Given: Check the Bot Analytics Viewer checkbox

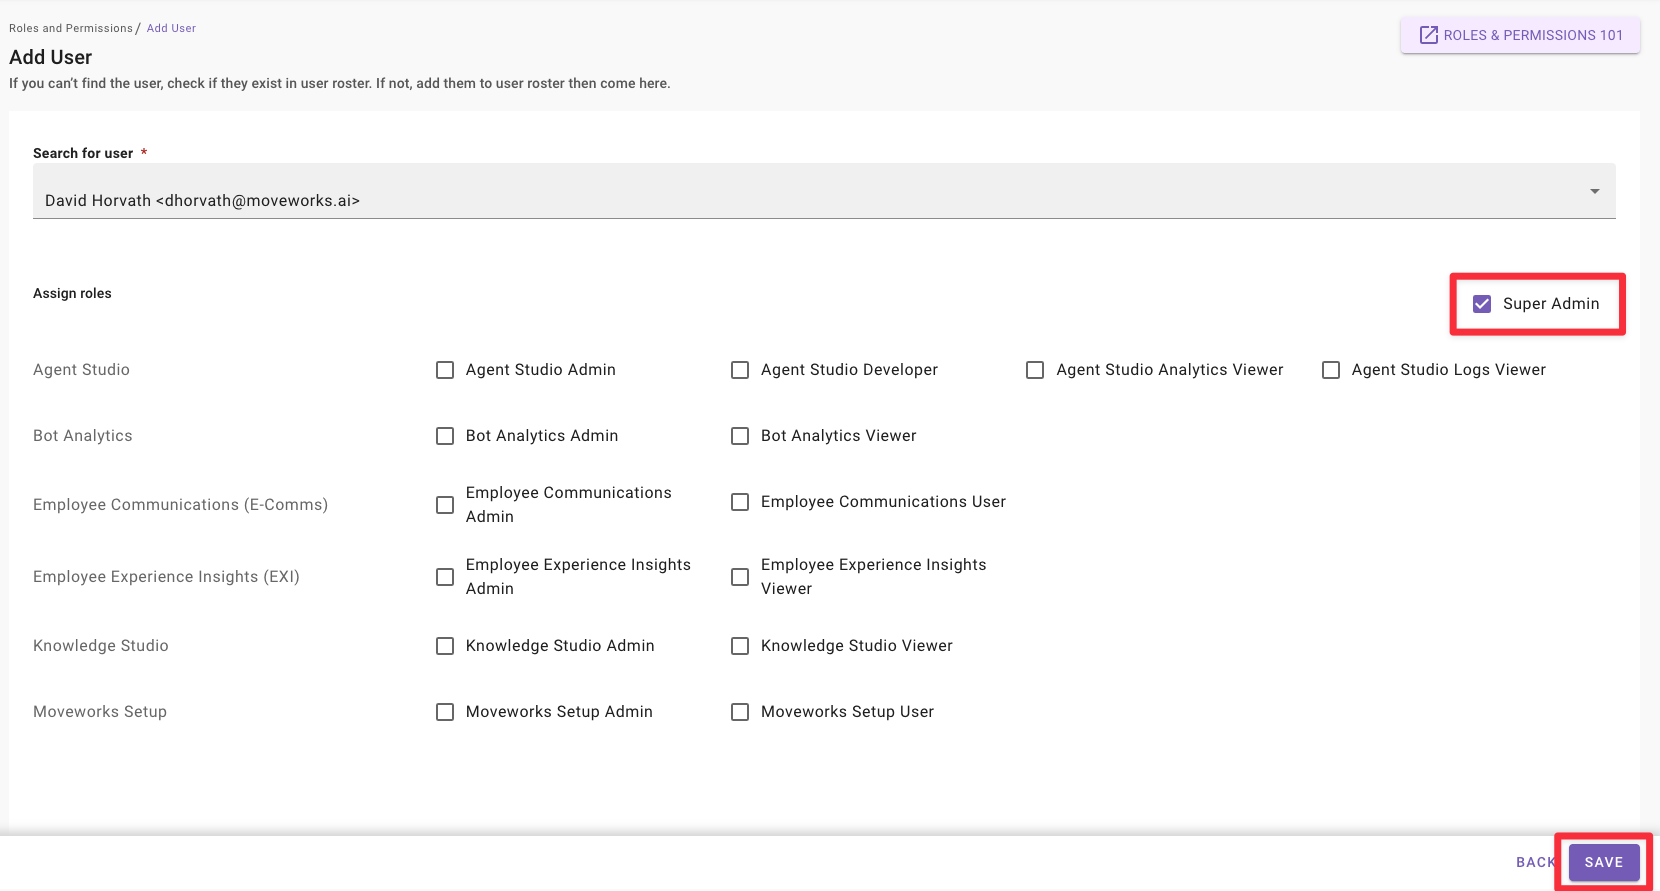Looking at the screenshot, I should click(740, 436).
